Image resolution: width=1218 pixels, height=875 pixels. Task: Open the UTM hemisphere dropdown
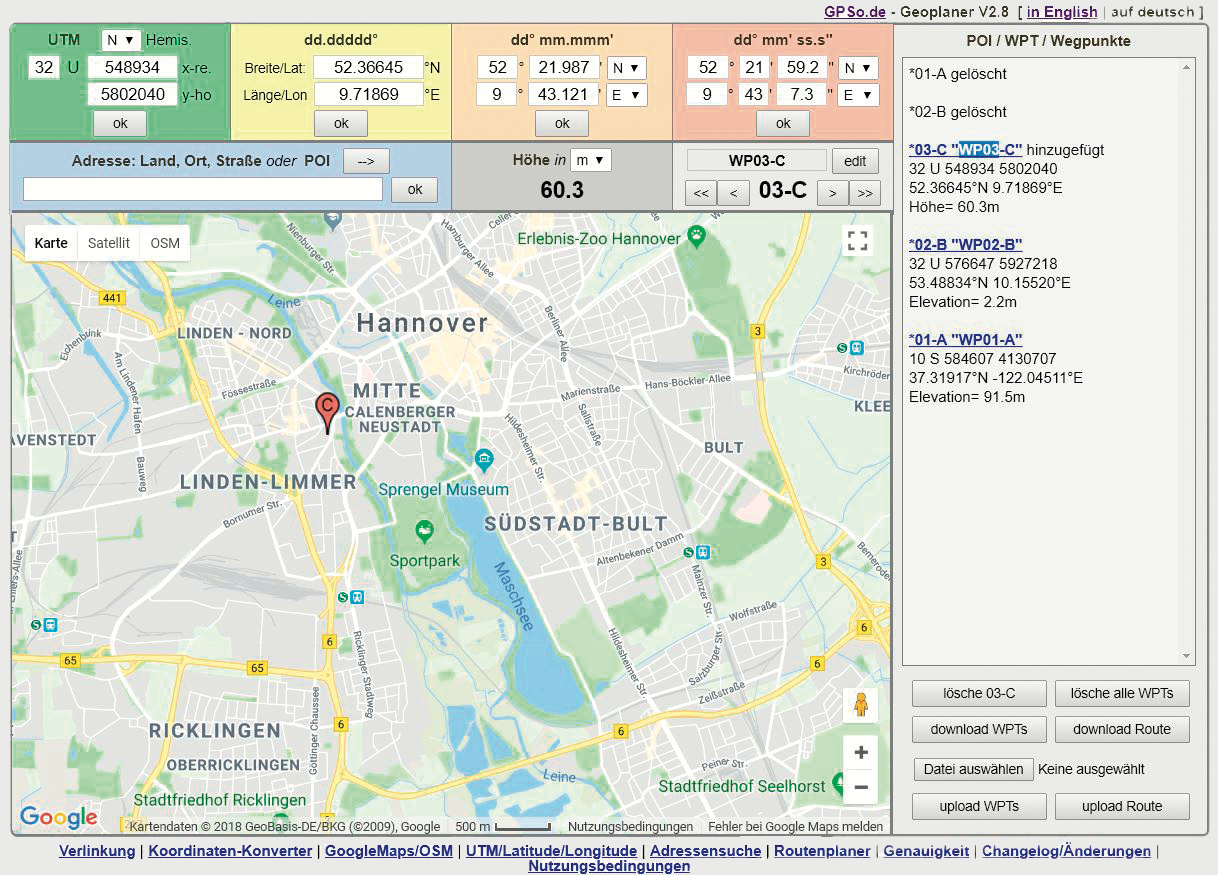[x=121, y=40]
